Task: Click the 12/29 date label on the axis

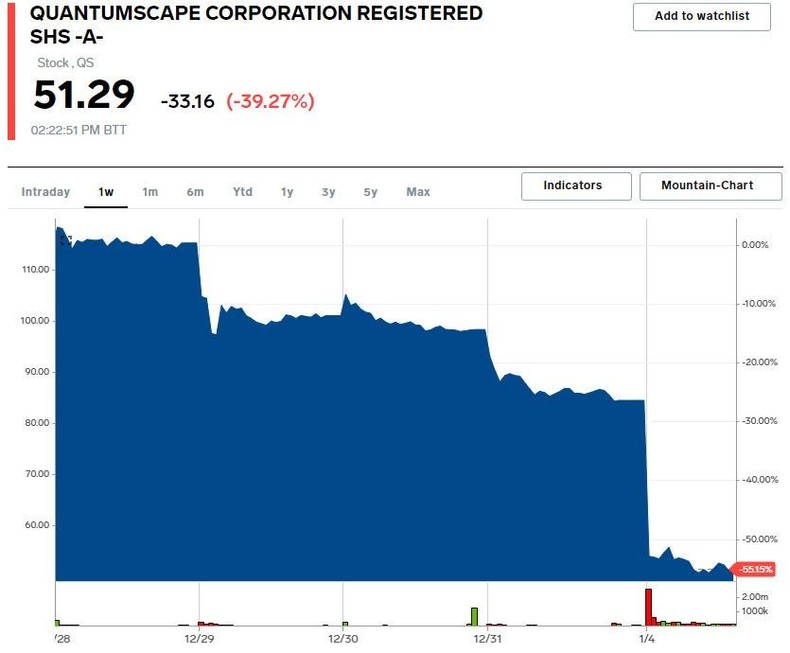Action: (x=199, y=638)
